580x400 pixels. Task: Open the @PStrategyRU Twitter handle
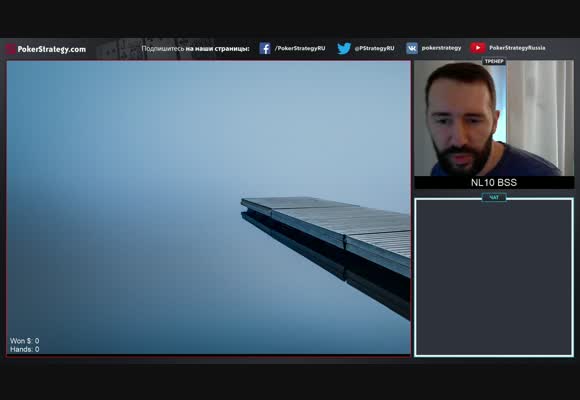374,48
